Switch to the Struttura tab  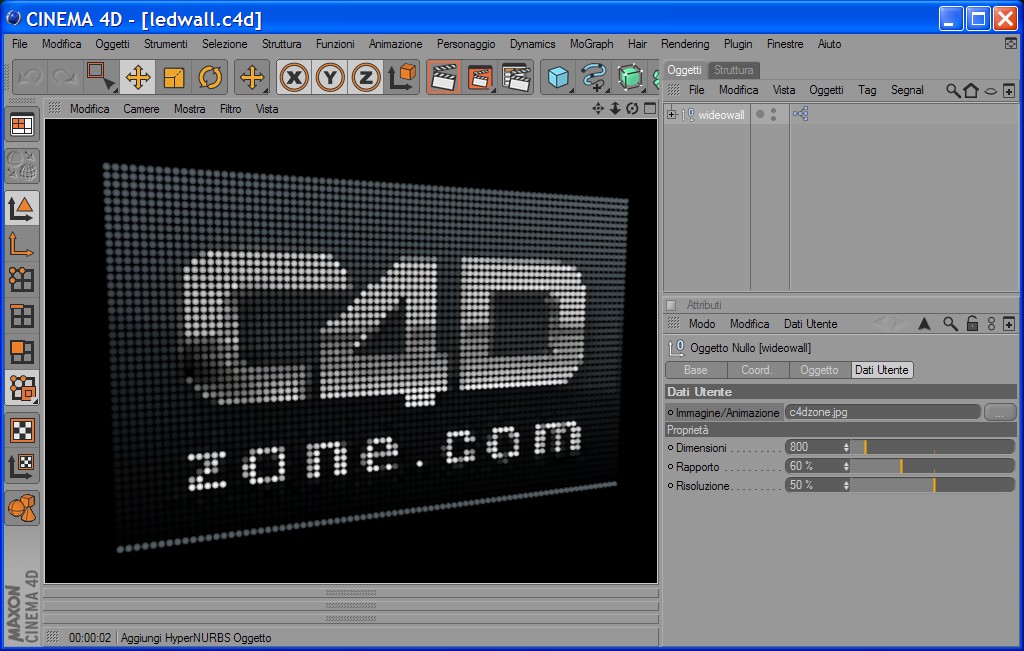[x=733, y=70]
